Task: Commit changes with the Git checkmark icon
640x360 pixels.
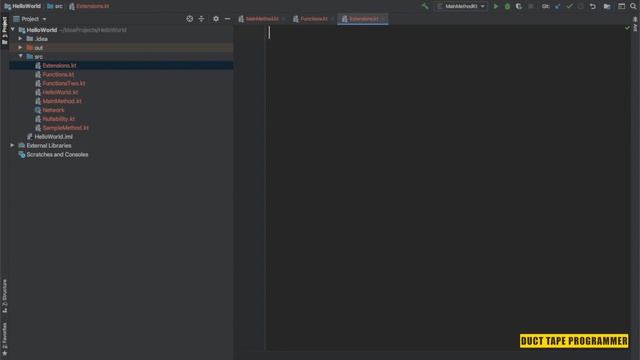Action: [x=569, y=6]
